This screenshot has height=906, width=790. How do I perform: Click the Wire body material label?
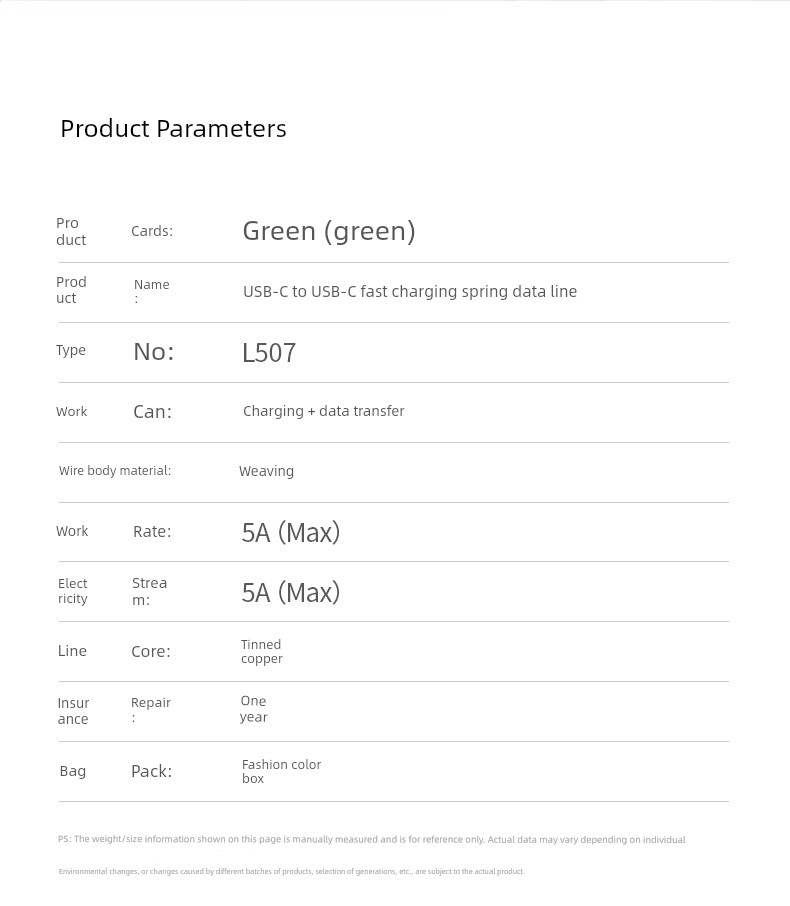click(115, 471)
